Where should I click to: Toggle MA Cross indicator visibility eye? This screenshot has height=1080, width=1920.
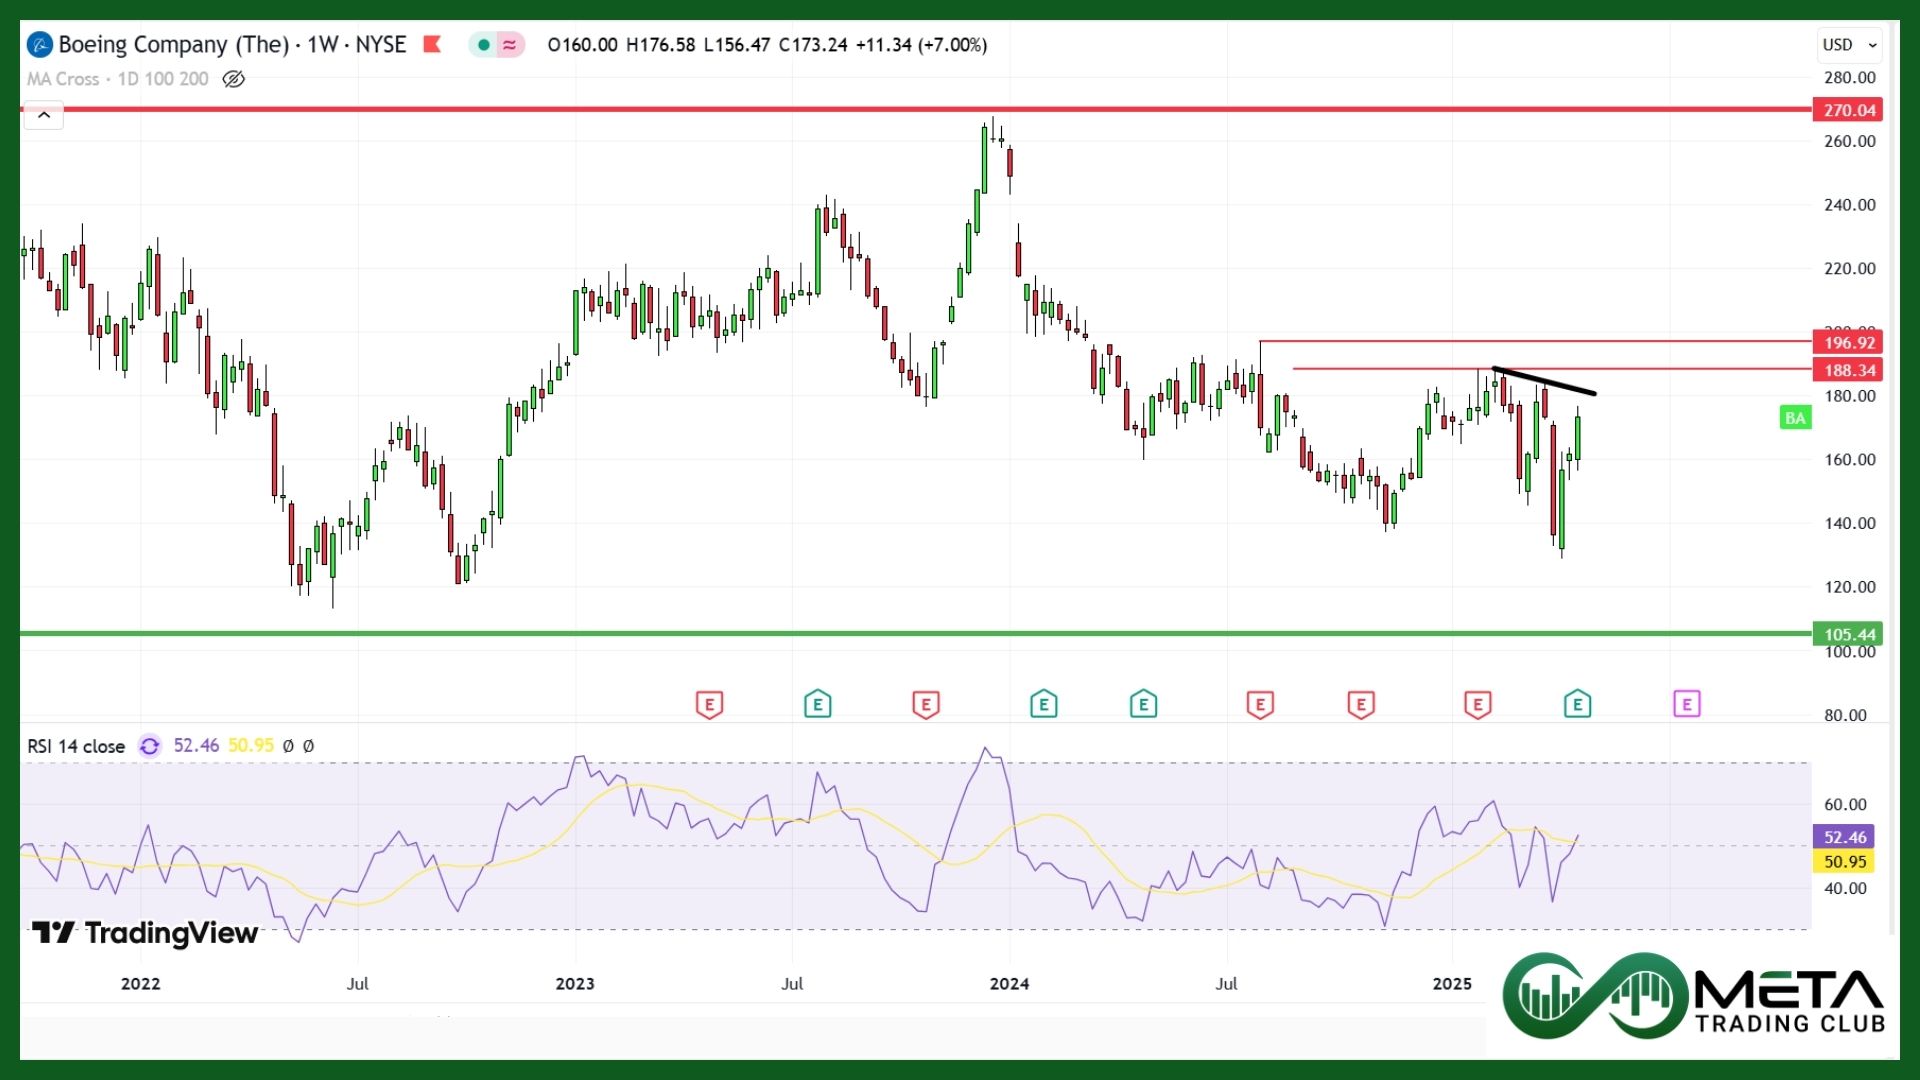(233, 79)
